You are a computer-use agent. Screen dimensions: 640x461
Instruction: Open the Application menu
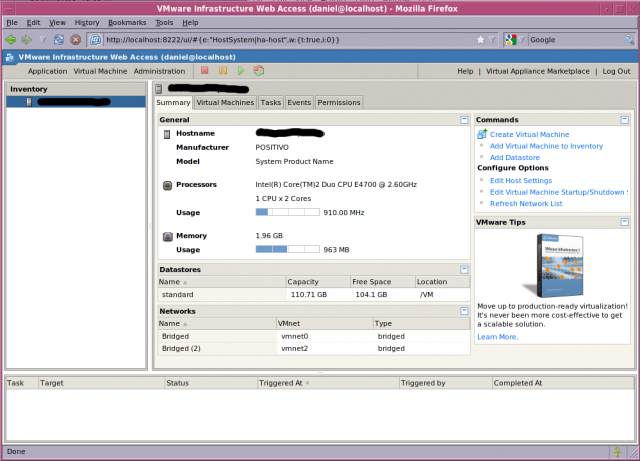point(47,71)
